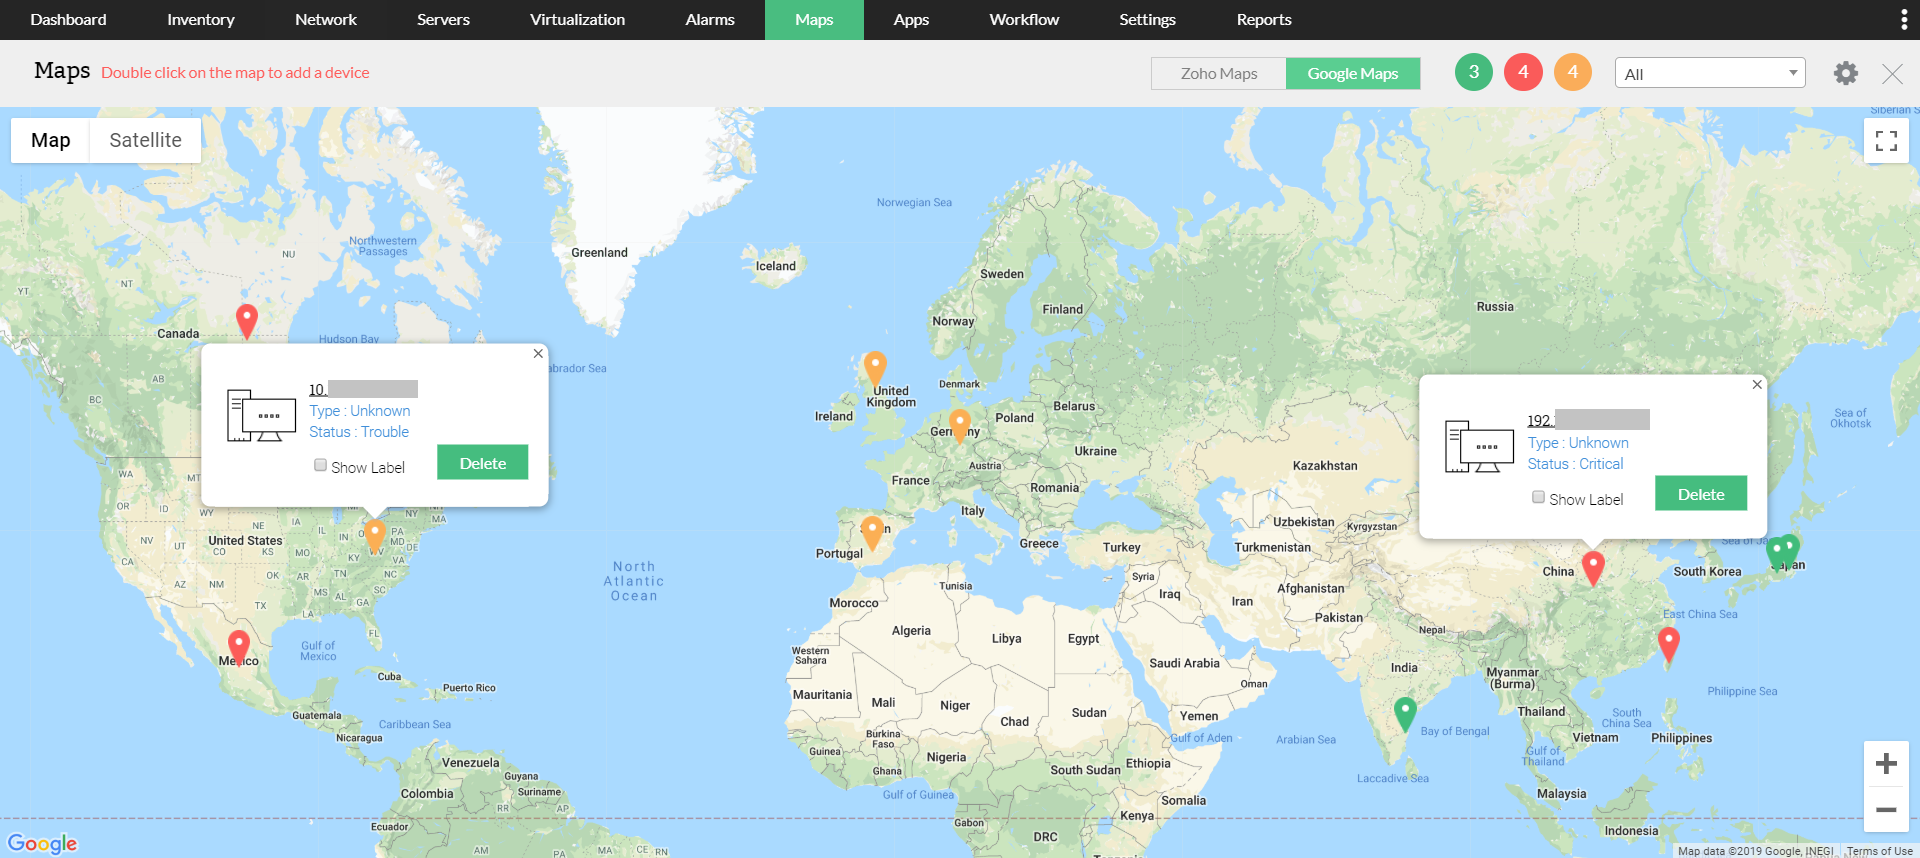
Task: Filter by orange trouble-status count 4
Action: [1573, 72]
